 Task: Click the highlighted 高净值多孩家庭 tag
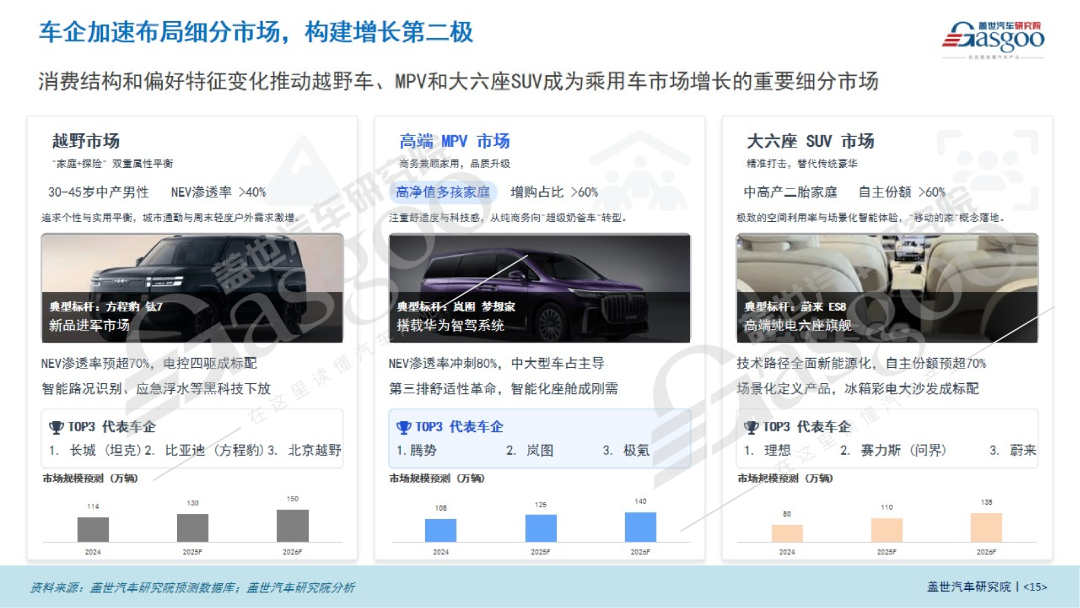click(x=442, y=192)
